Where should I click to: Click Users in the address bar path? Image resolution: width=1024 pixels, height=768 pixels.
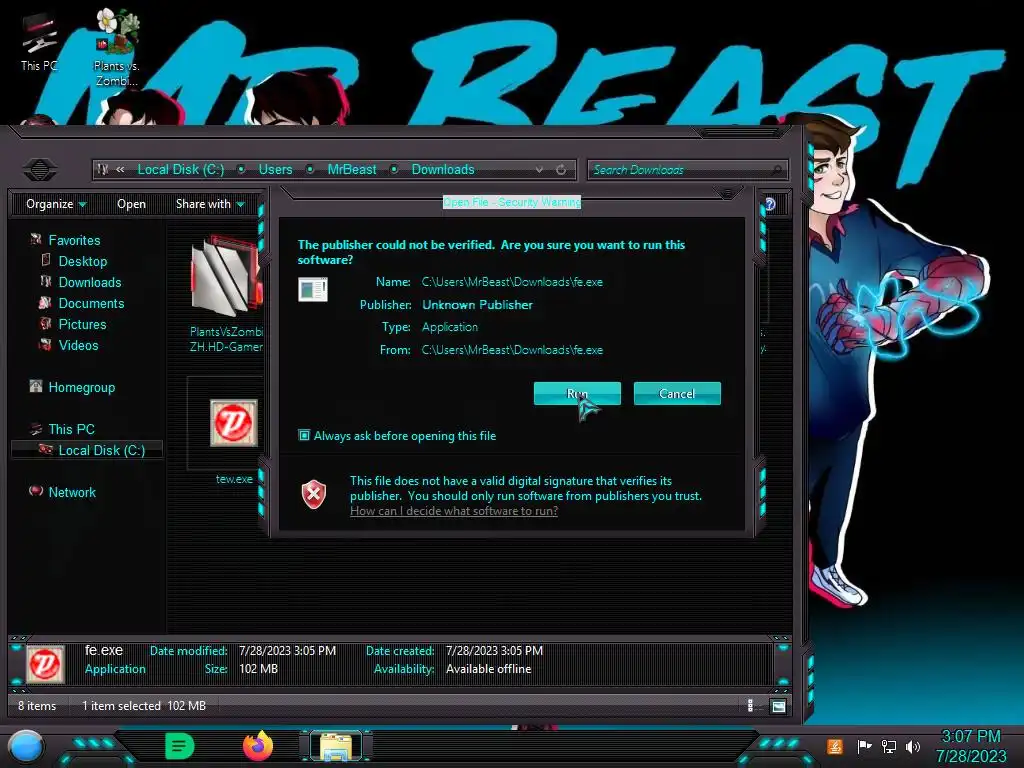pos(275,169)
